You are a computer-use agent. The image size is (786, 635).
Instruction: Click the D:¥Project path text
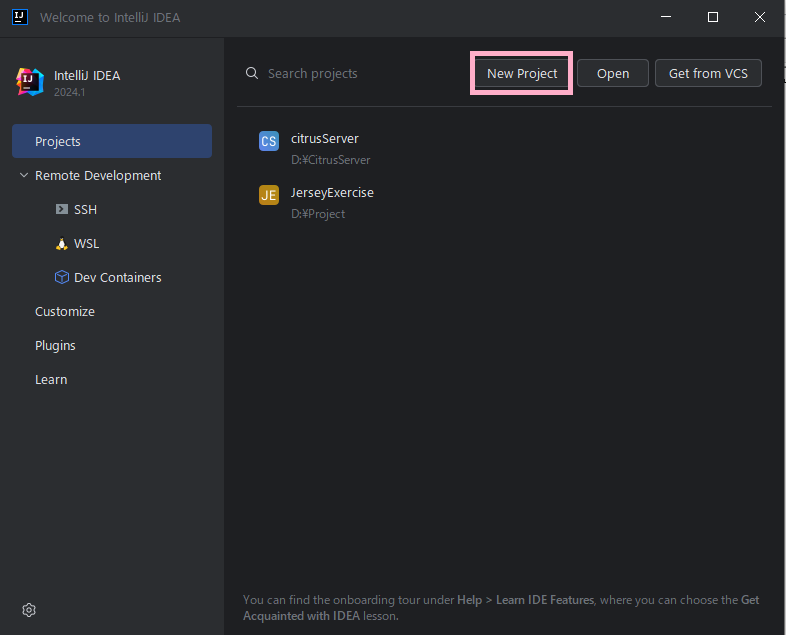point(318,214)
